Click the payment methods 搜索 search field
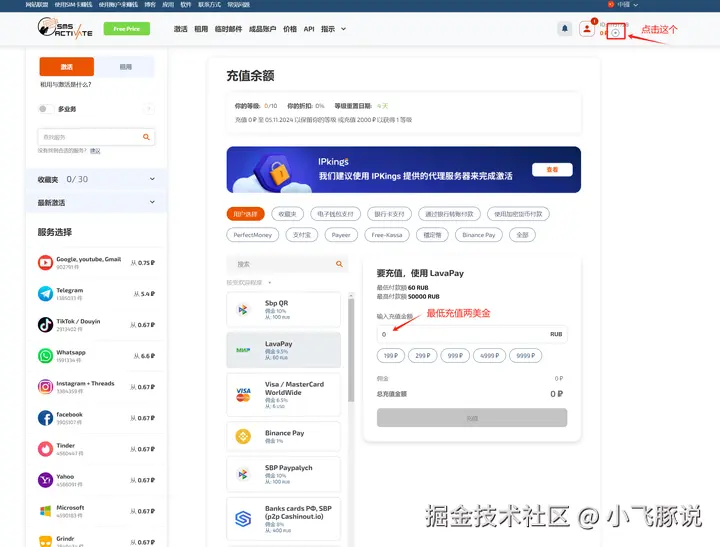Screen dimensions: 720x547 [287, 264]
